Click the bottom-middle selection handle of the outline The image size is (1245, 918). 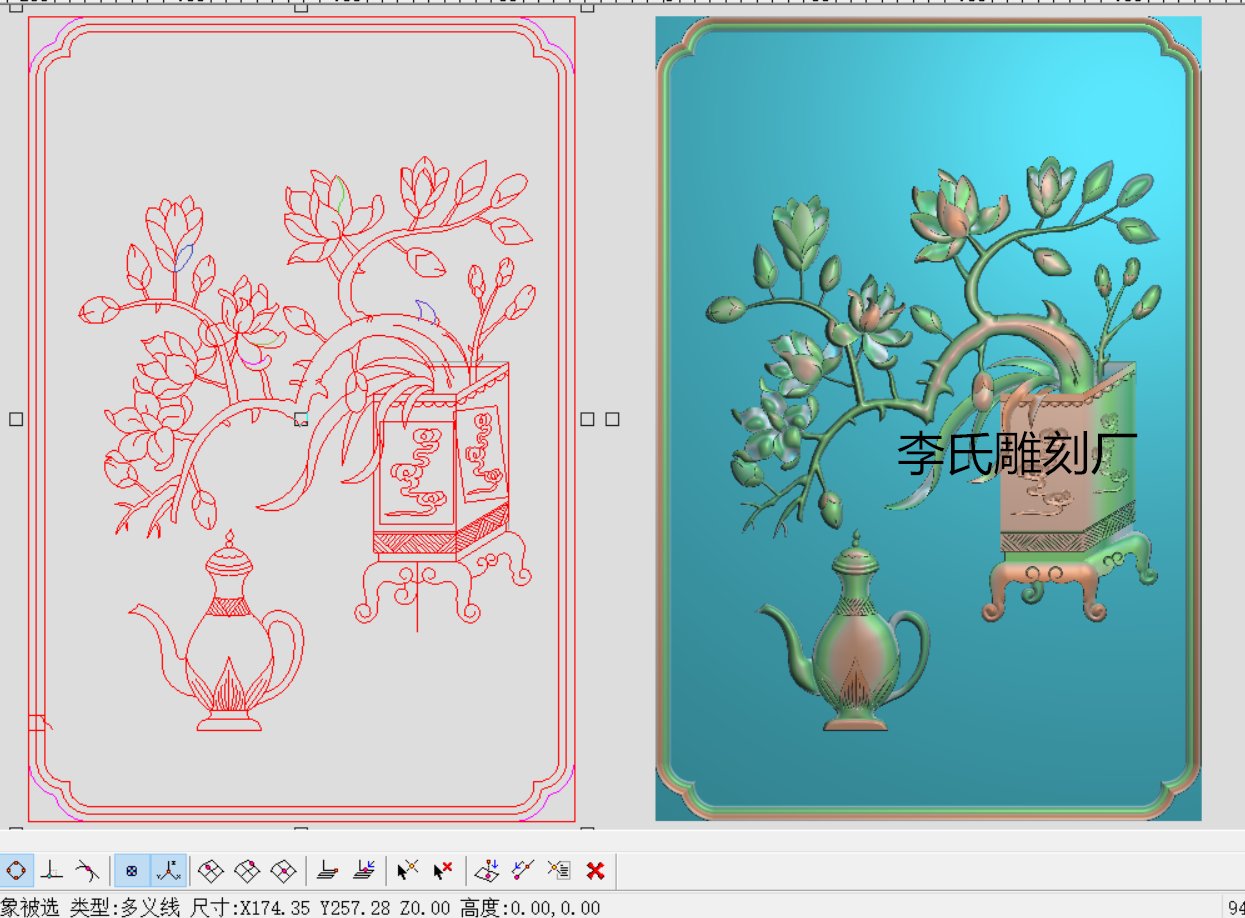coord(301,829)
